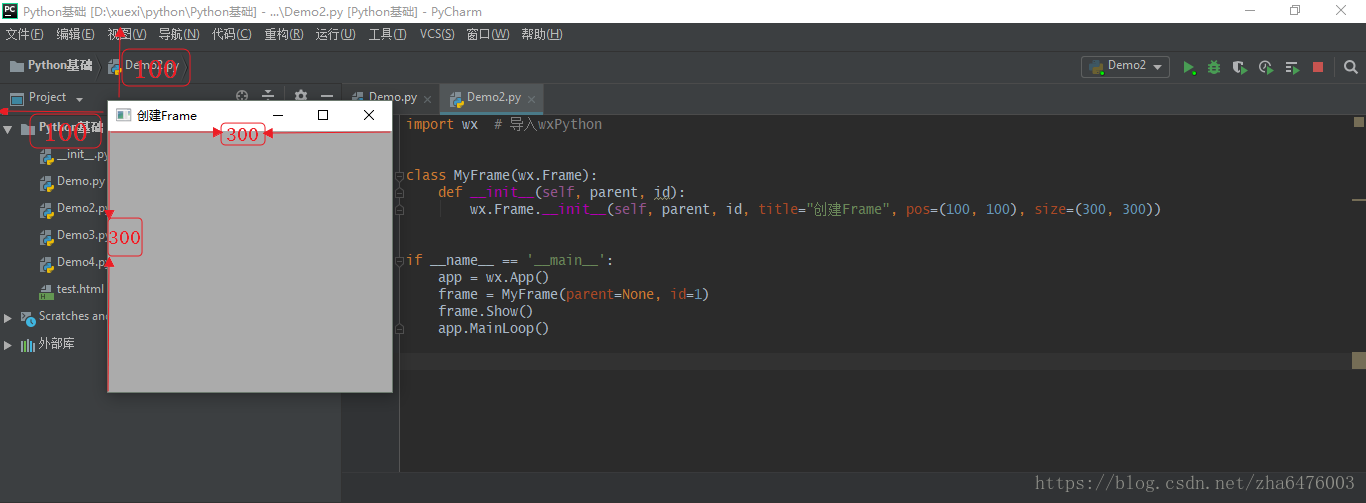The width and height of the screenshot is (1366, 503).
Task: Click the frame.Show() code line
Action: [x=485, y=311]
